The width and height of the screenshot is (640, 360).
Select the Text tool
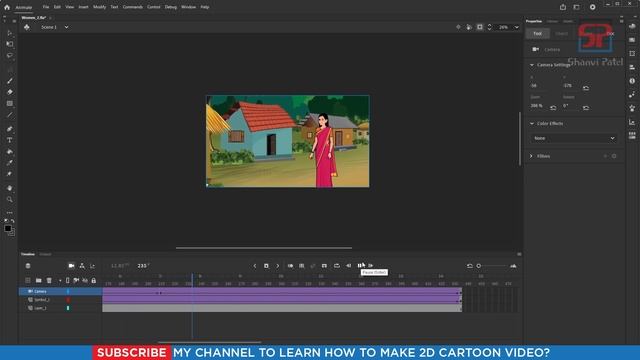coord(9,140)
